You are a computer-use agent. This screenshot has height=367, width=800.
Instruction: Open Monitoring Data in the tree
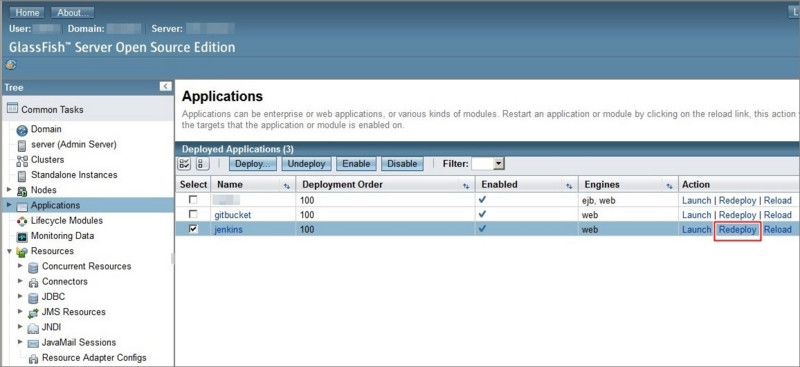pyautogui.click(x=62, y=236)
